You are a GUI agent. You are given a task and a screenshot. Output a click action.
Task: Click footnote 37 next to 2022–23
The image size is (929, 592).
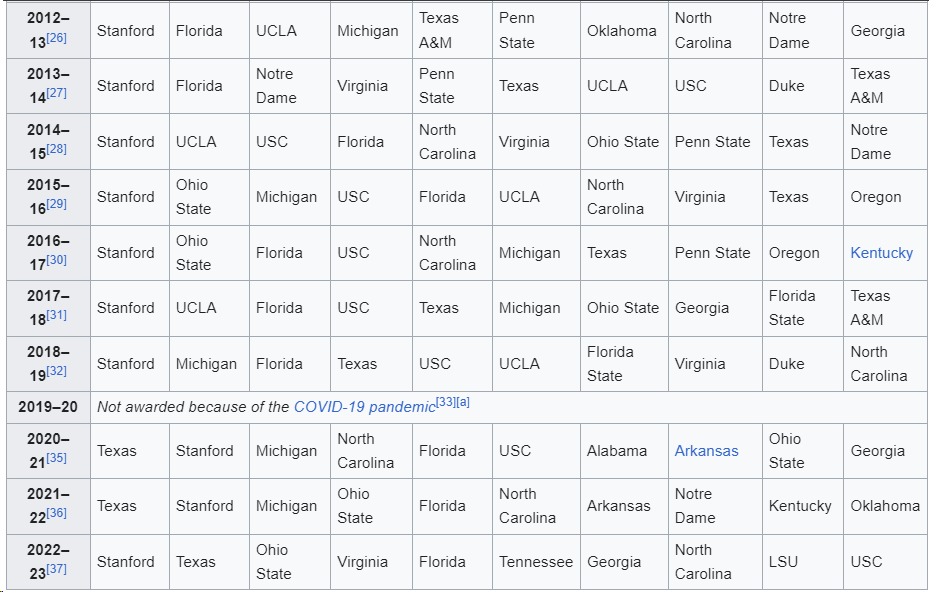(x=56, y=570)
